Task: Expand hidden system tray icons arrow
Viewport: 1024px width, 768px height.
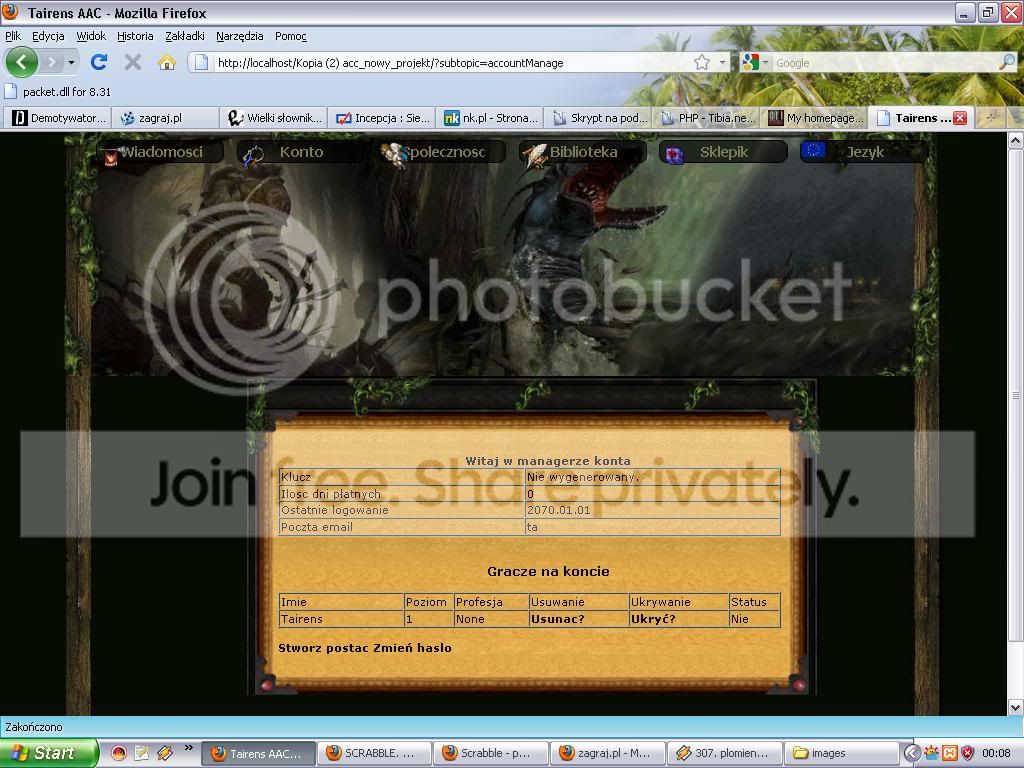Action: [x=912, y=754]
